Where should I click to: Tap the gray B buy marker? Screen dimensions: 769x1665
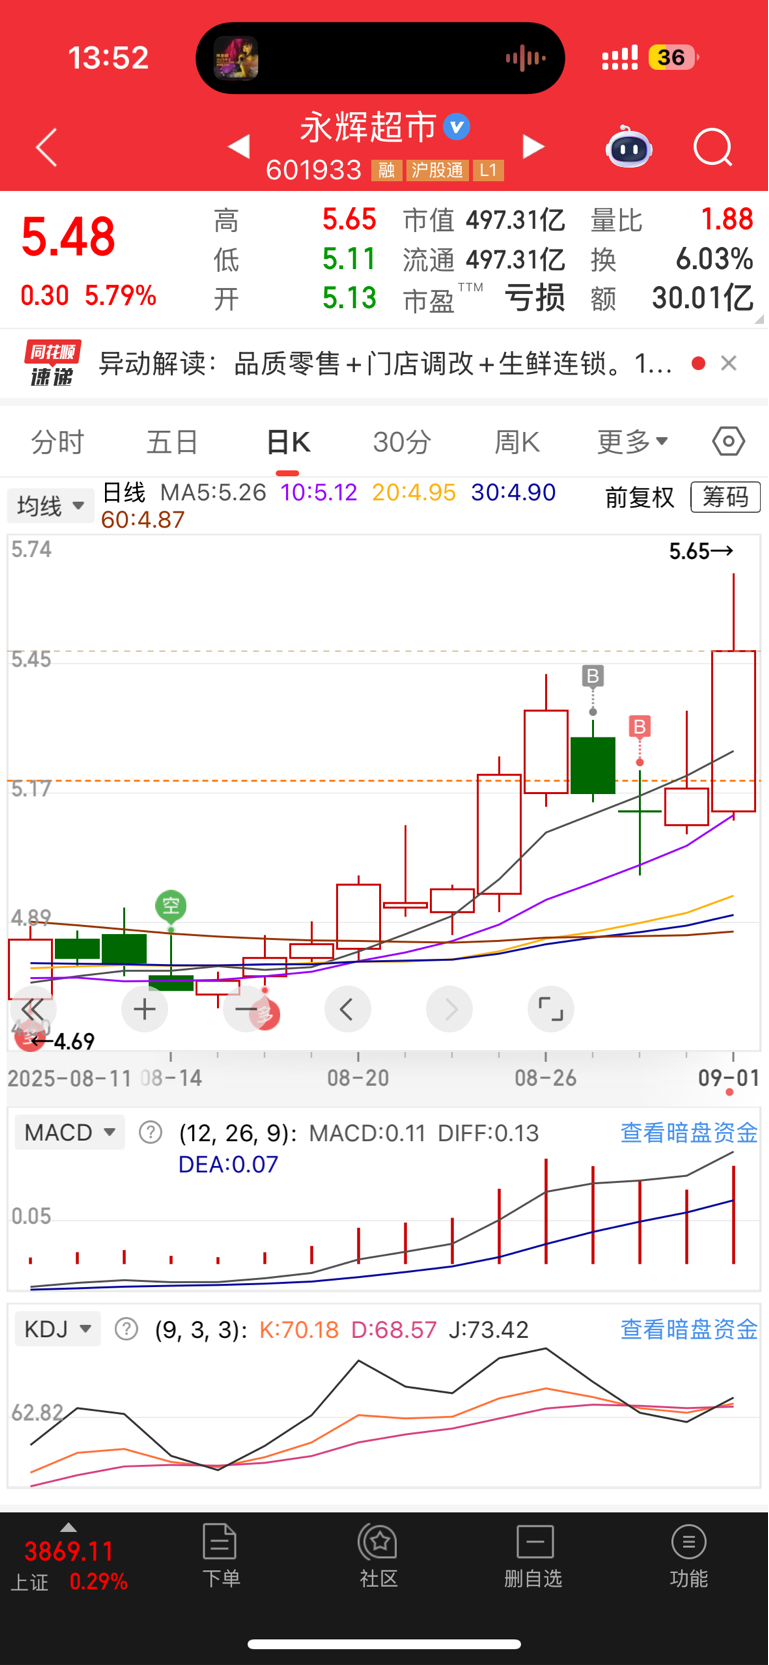coord(593,676)
